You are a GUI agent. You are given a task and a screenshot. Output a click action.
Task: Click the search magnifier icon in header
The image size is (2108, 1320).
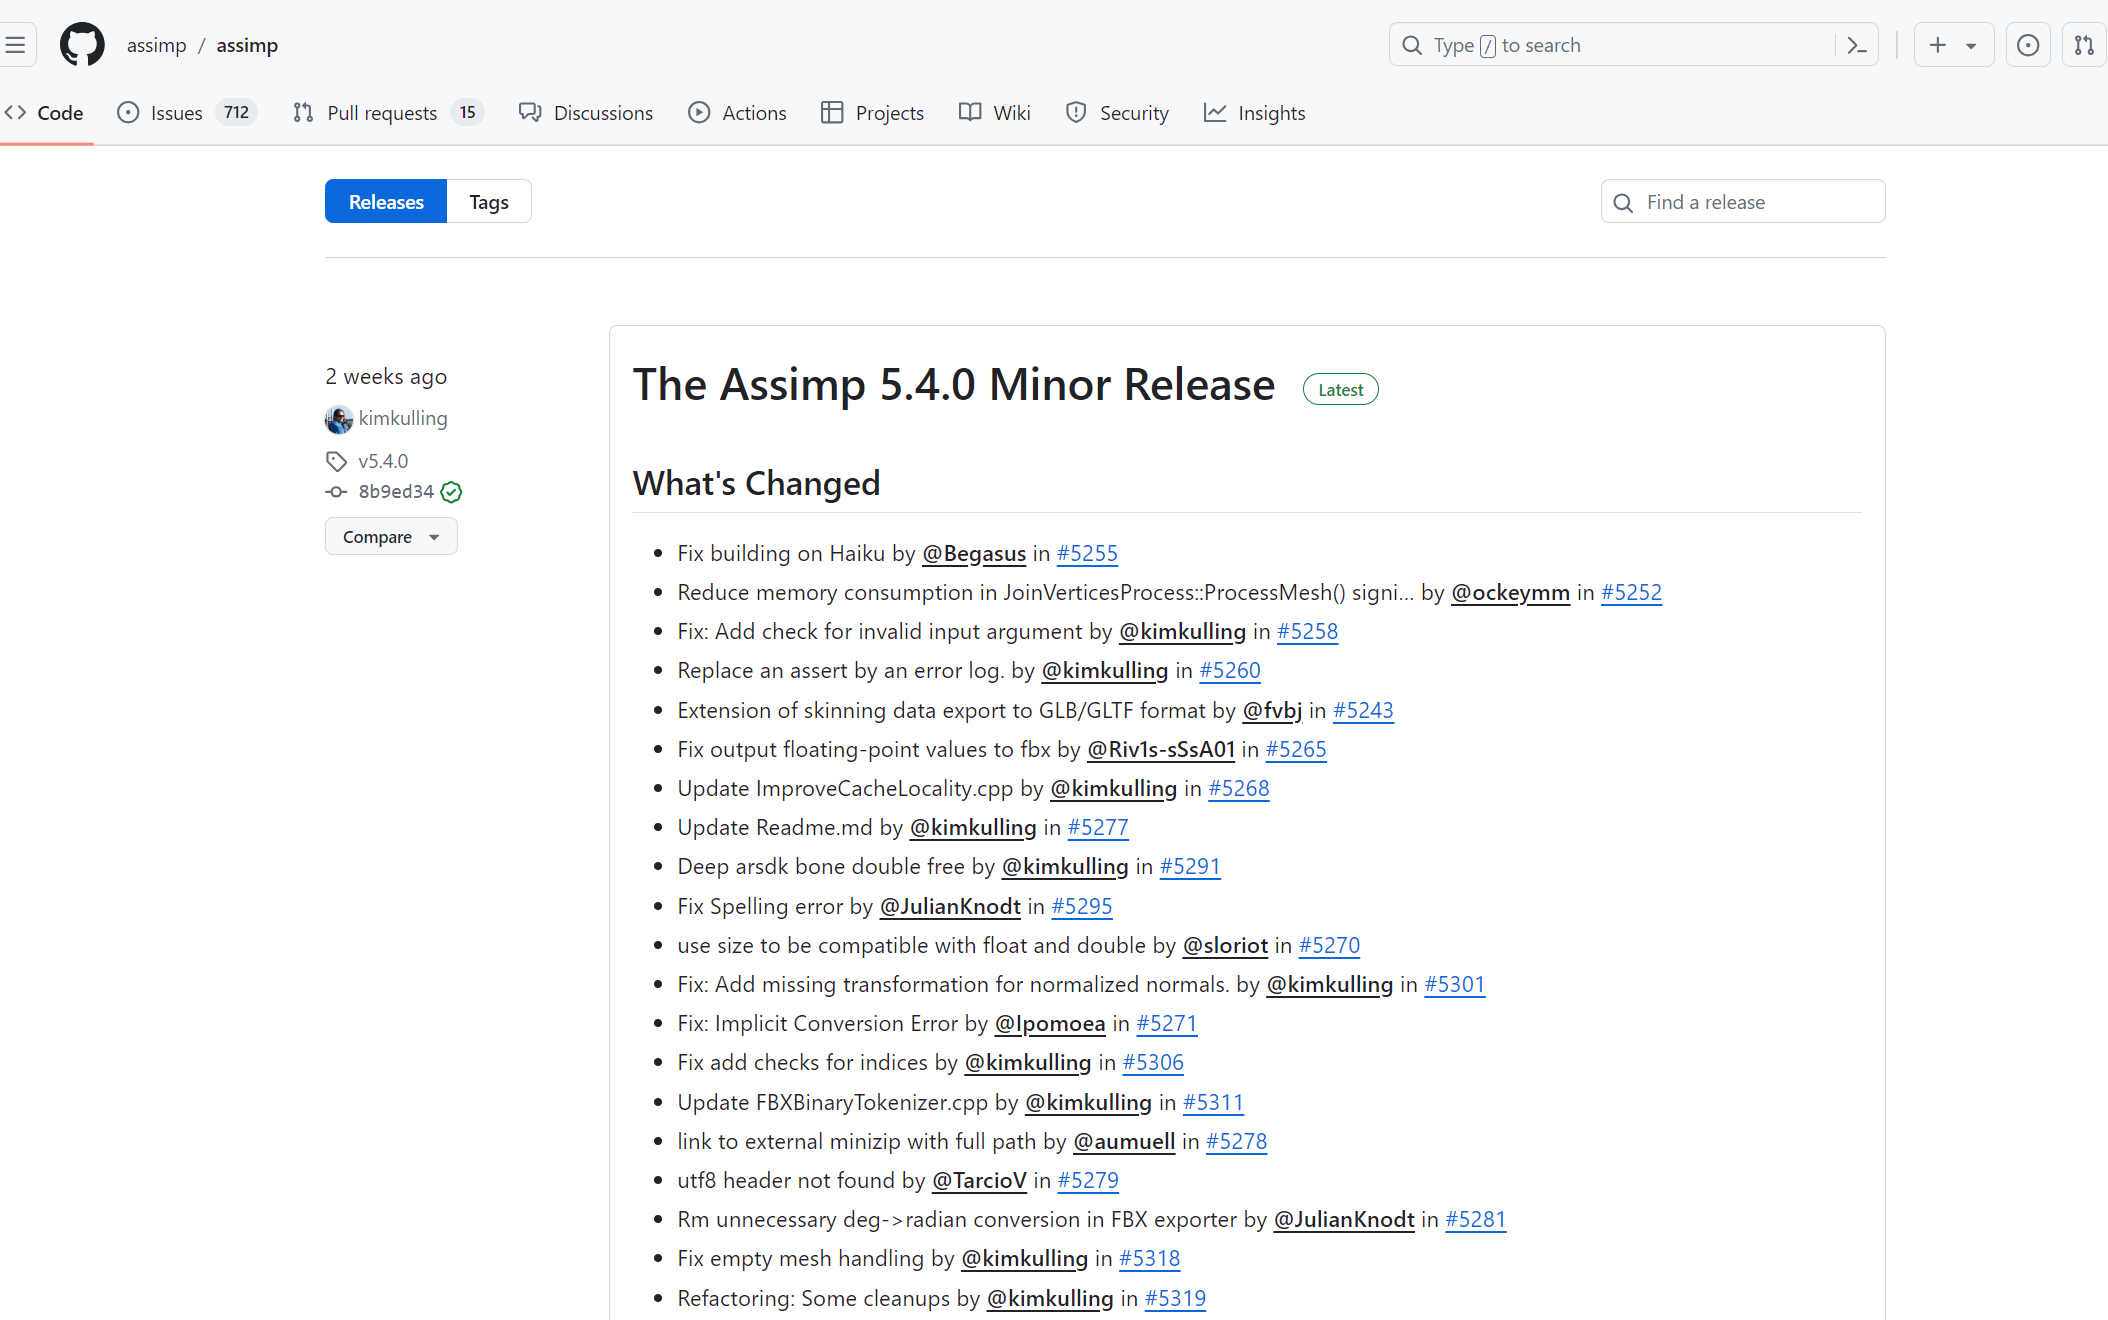[x=1412, y=45]
